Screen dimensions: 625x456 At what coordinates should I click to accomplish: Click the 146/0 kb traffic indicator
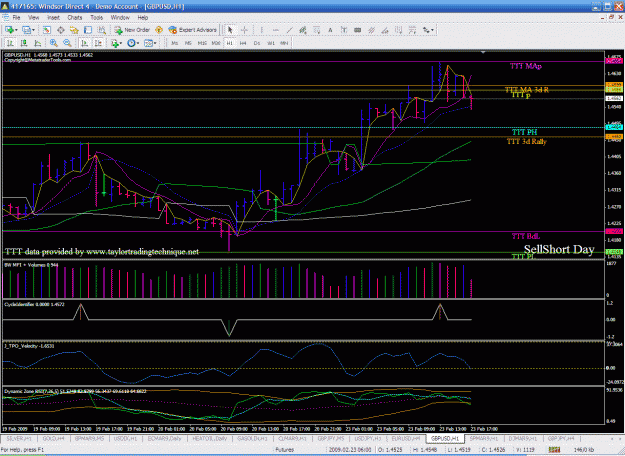coord(584,450)
